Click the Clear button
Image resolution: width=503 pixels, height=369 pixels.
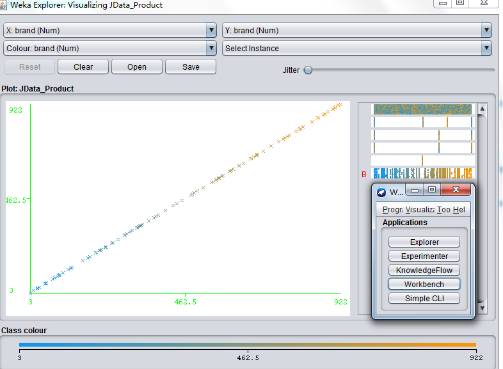[83, 67]
